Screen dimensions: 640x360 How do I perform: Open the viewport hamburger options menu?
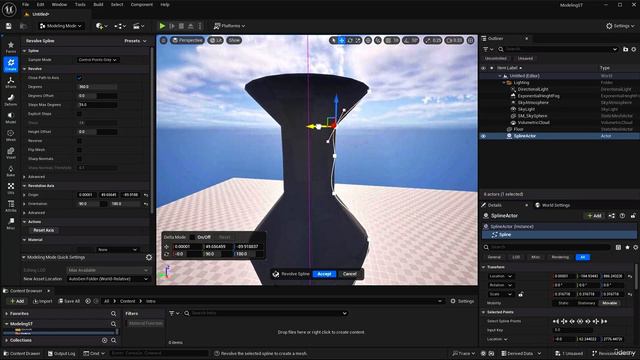tap(163, 40)
